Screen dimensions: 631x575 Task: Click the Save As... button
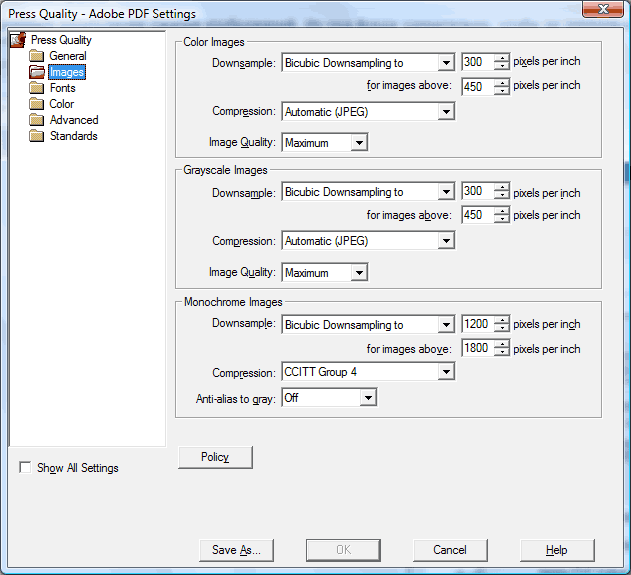click(x=236, y=550)
